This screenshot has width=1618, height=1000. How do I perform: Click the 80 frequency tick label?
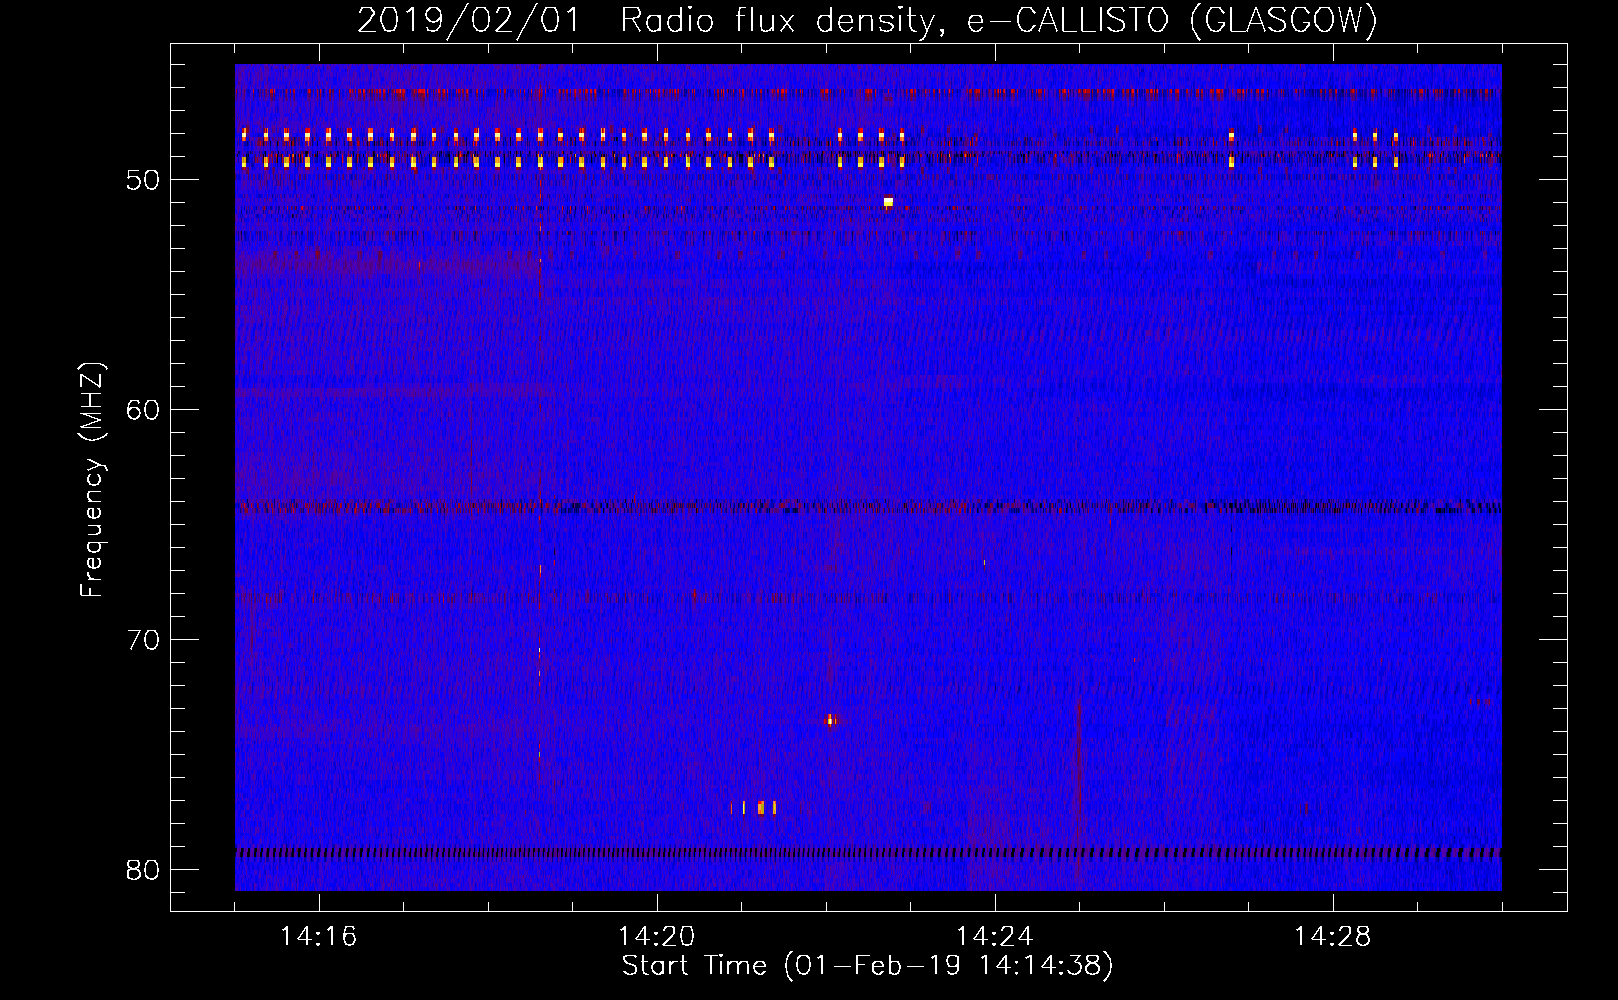pyautogui.click(x=144, y=870)
